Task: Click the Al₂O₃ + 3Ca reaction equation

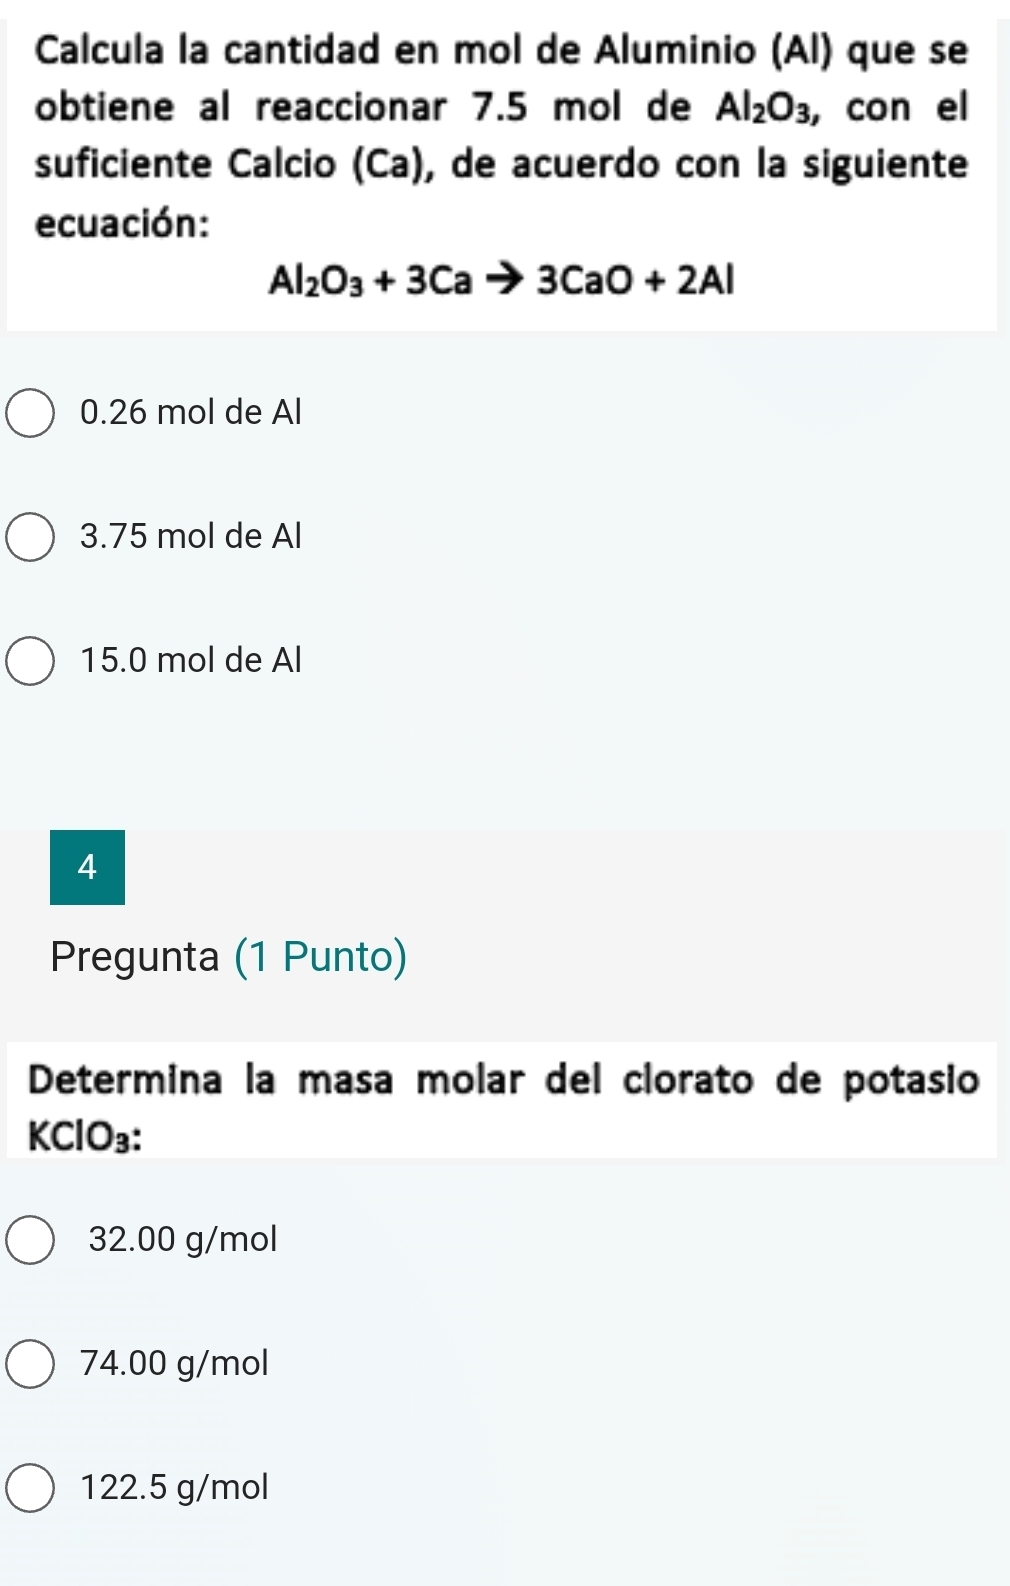Action: click(x=501, y=283)
